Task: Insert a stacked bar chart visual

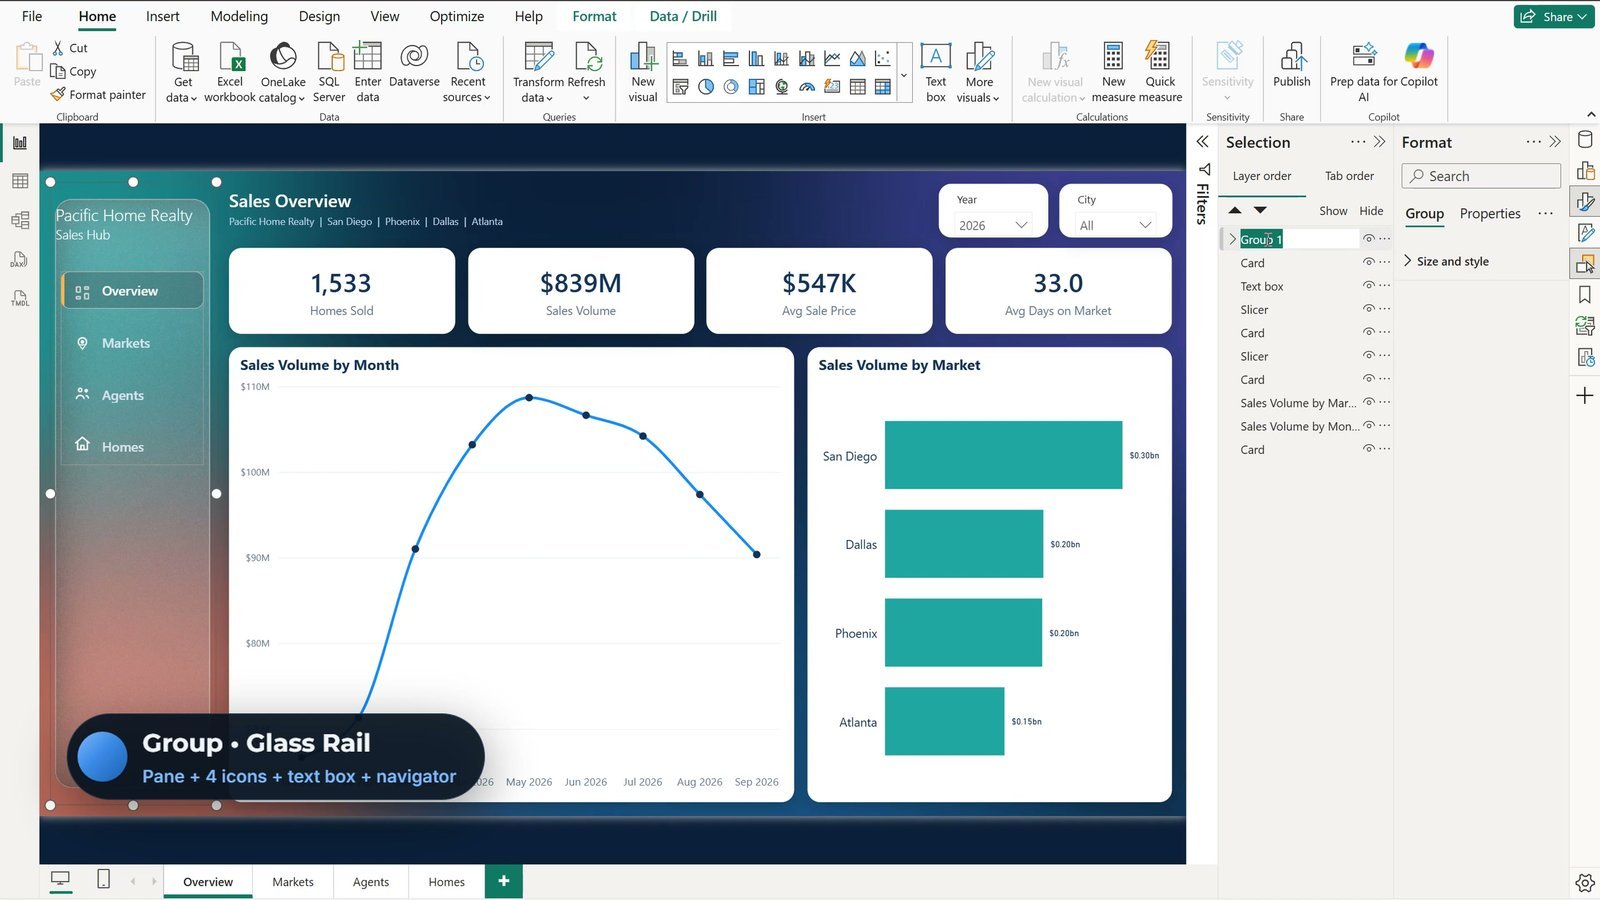Action: click(x=680, y=59)
